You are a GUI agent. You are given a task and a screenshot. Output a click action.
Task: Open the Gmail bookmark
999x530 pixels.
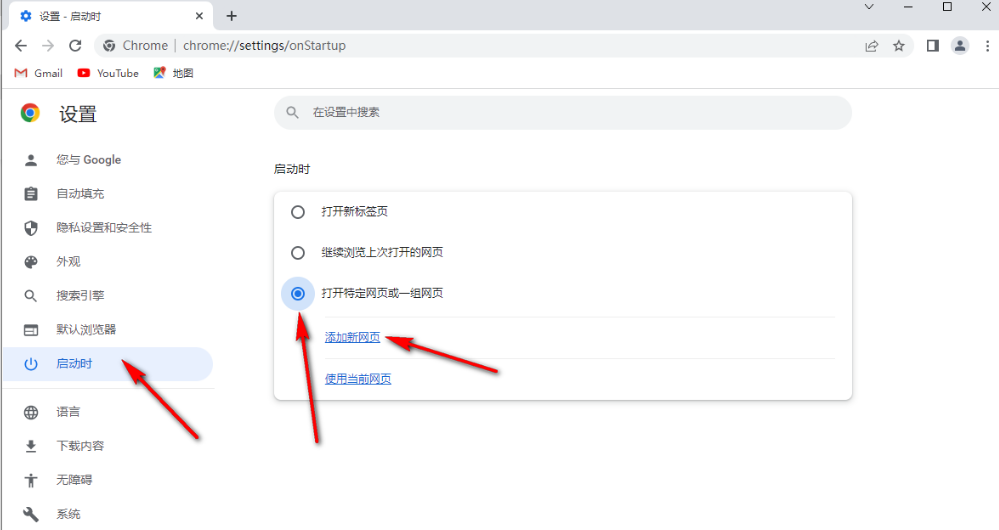(39, 73)
